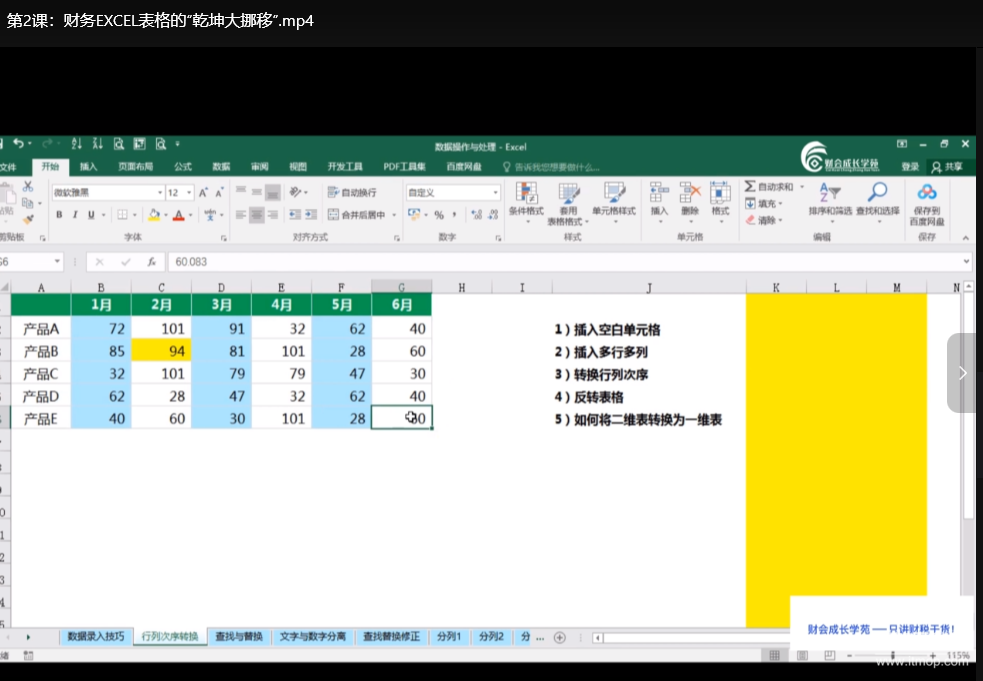Click the Cut scissors icon
The width and height of the screenshot is (983, 681).
(x=28, y=186)
